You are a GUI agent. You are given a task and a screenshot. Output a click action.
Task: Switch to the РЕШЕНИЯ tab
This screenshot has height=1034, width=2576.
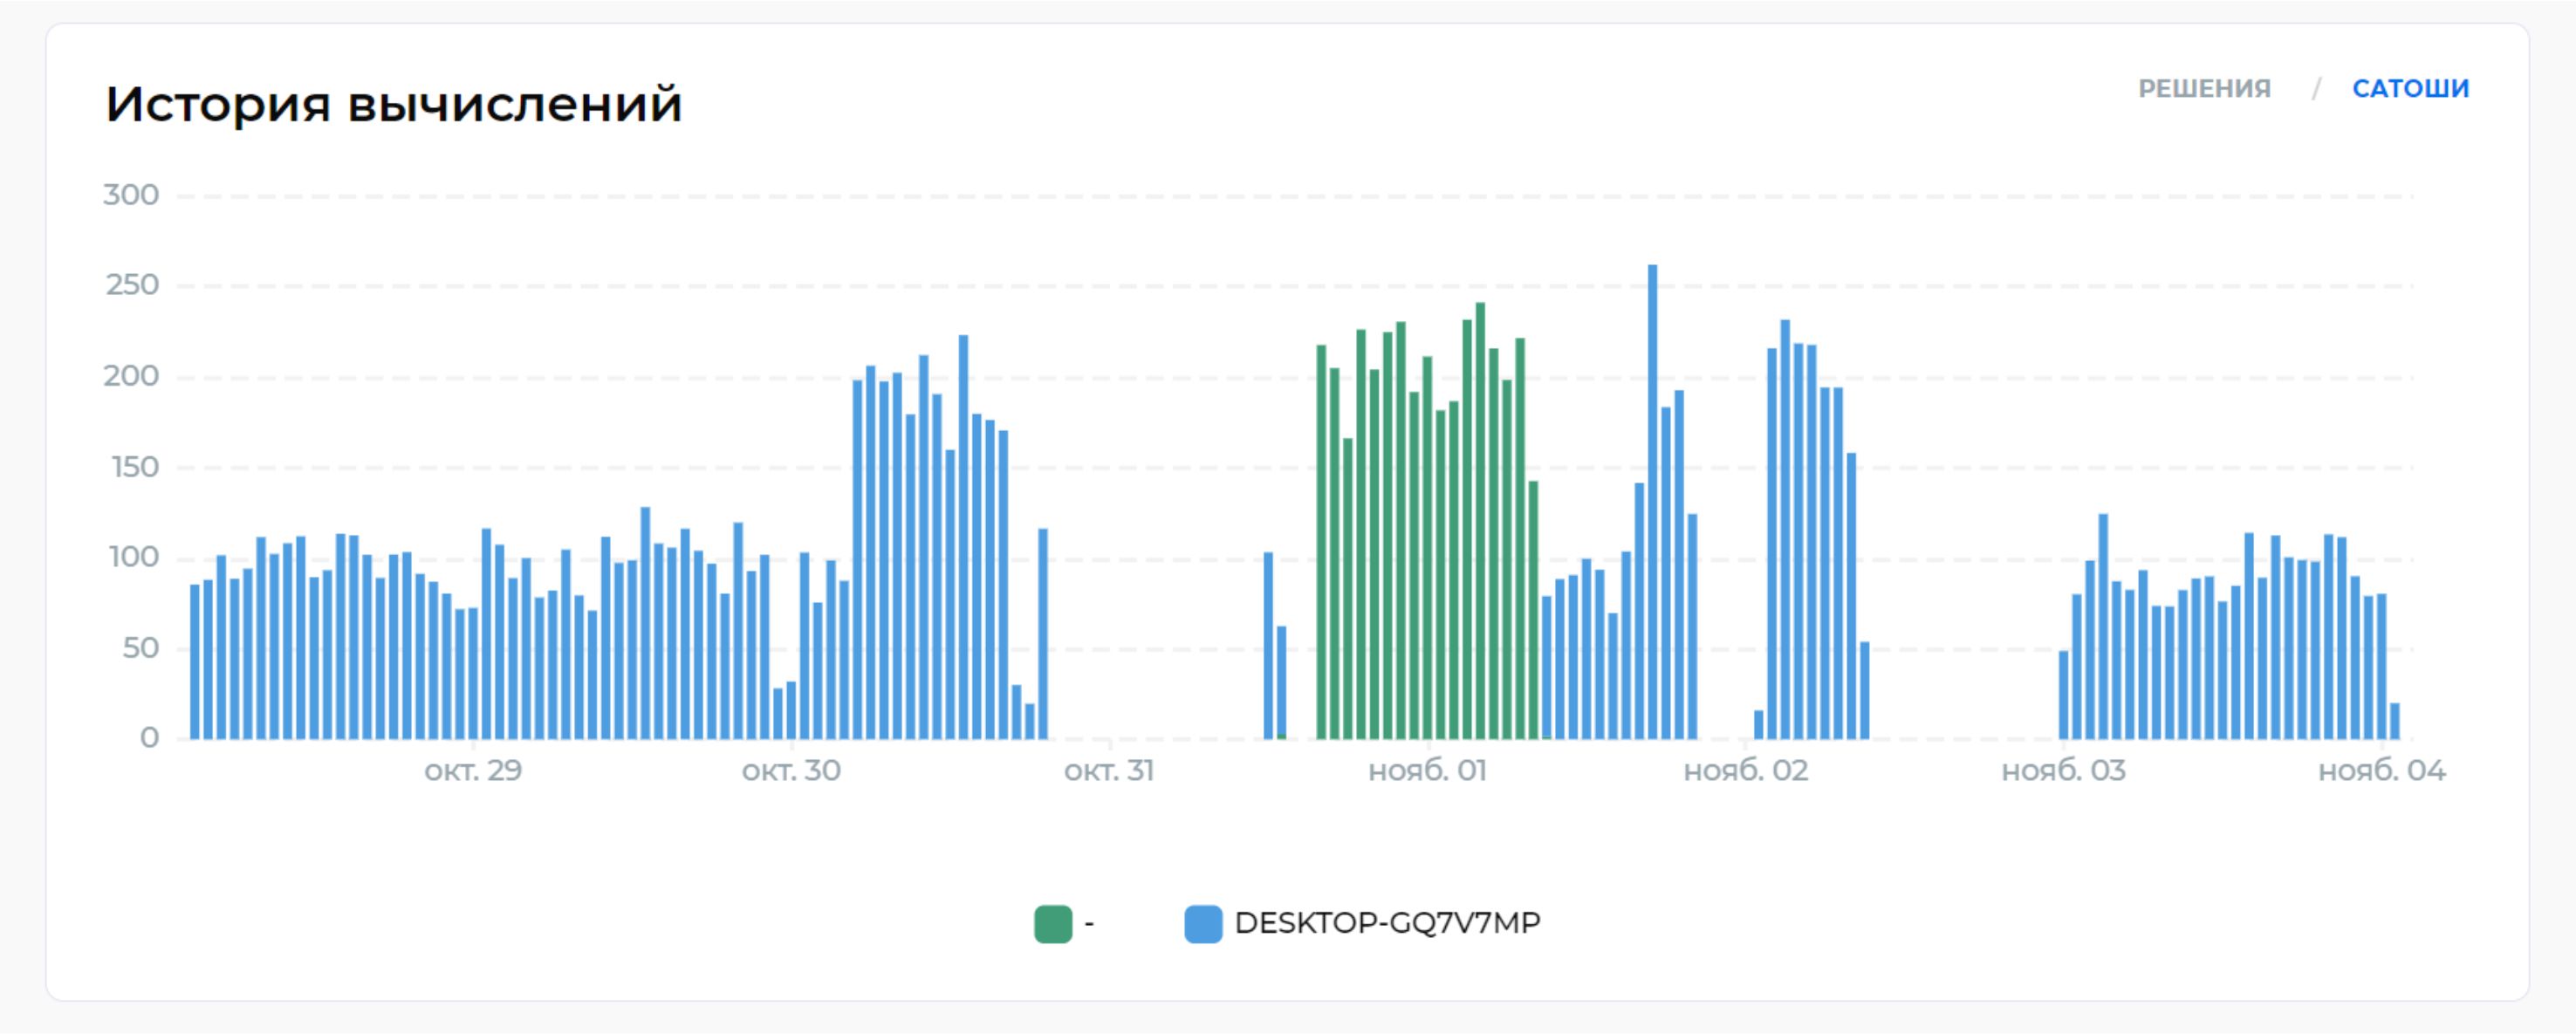[x=2204, y=89]
